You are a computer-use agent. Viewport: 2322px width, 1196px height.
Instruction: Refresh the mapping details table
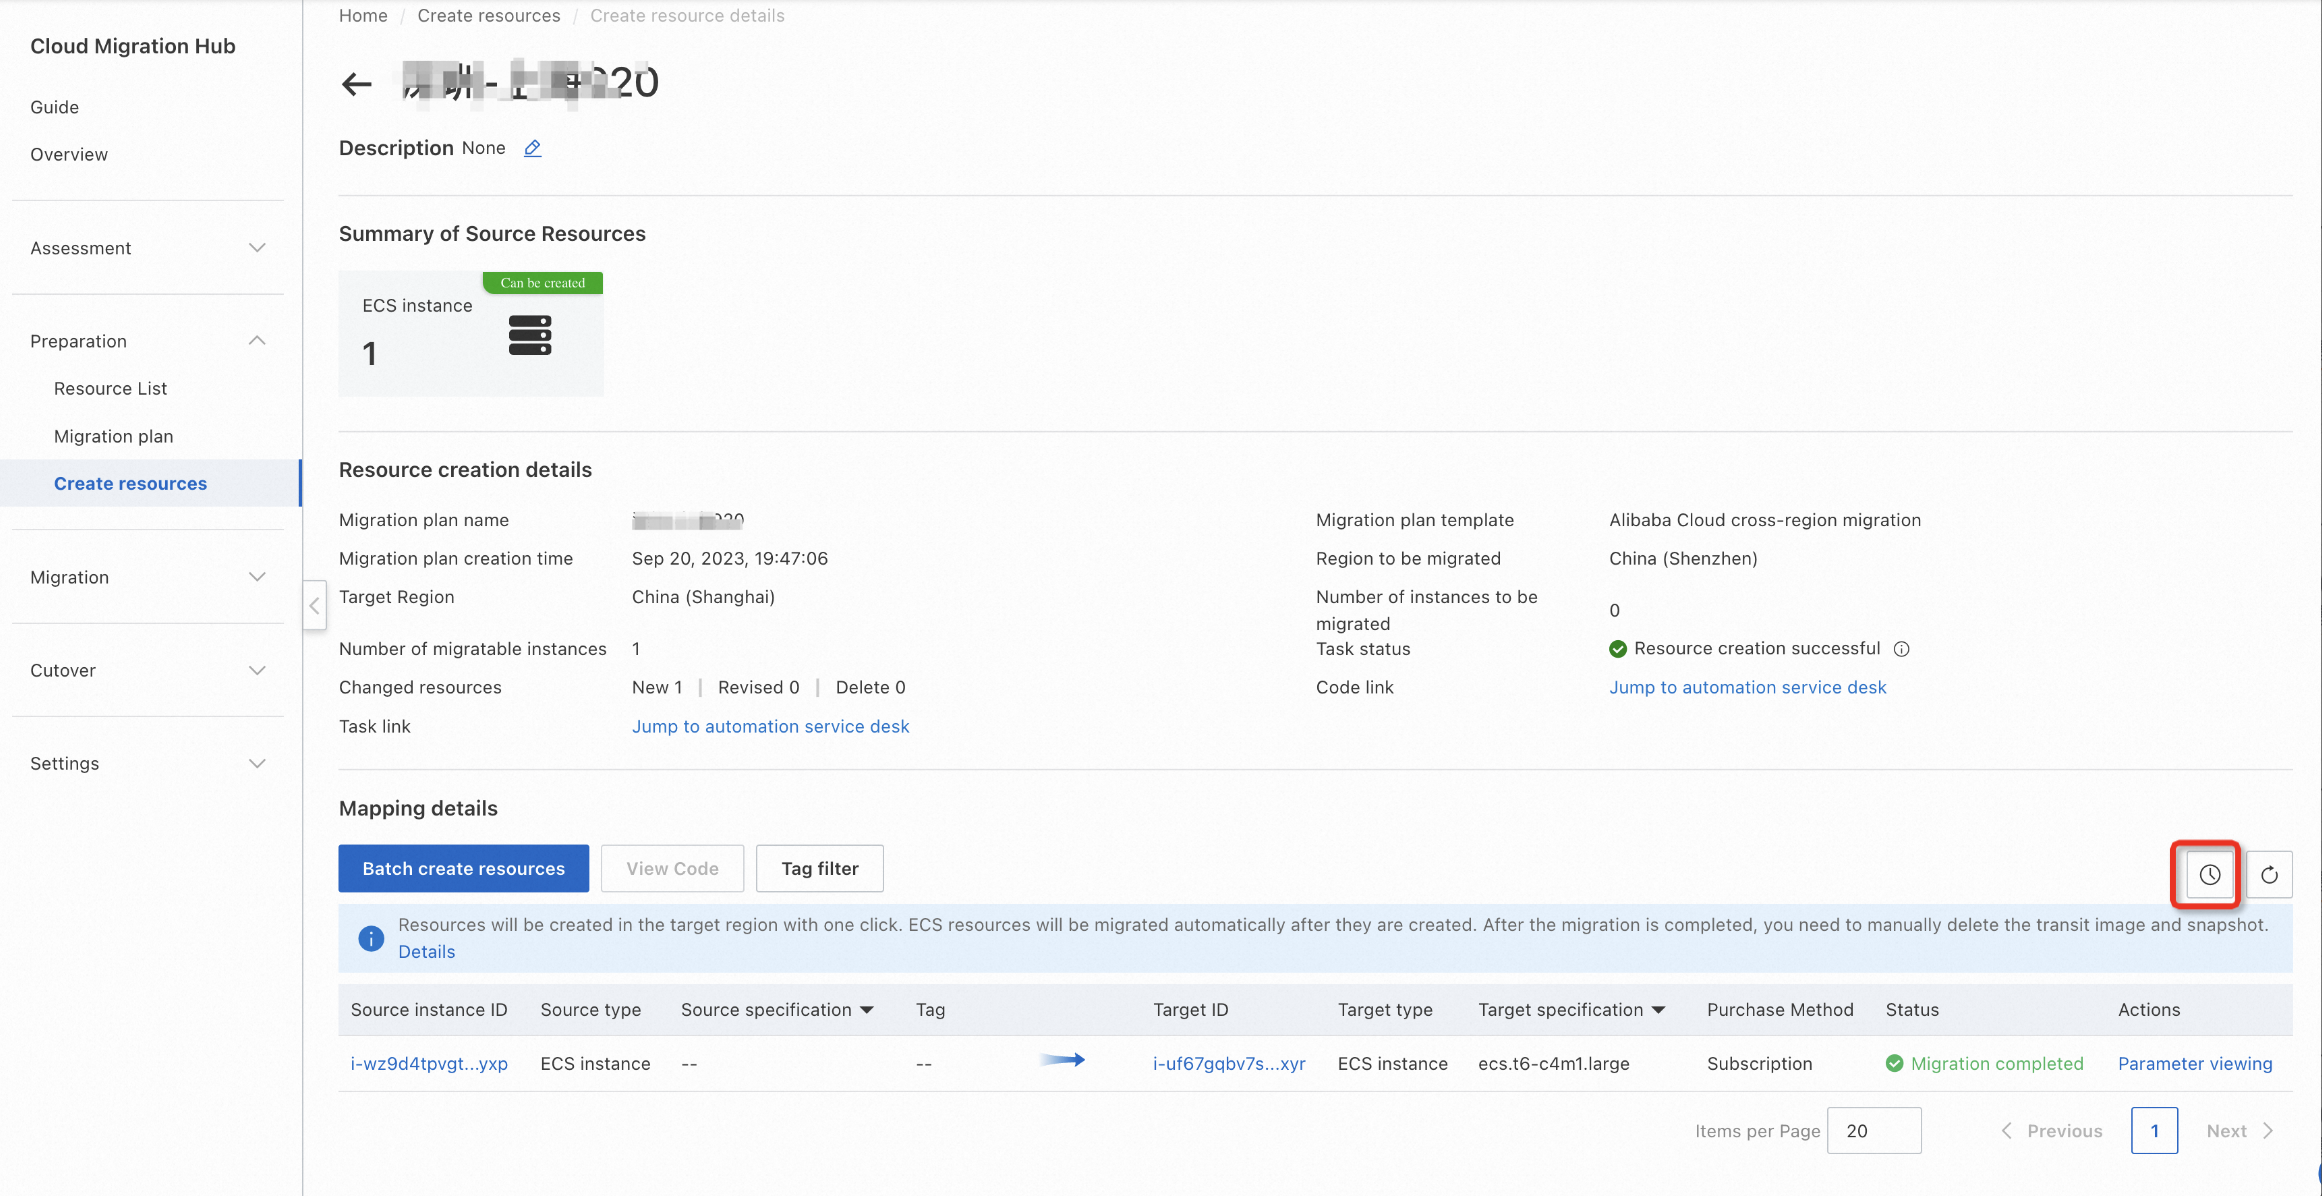pos(2269,875)
